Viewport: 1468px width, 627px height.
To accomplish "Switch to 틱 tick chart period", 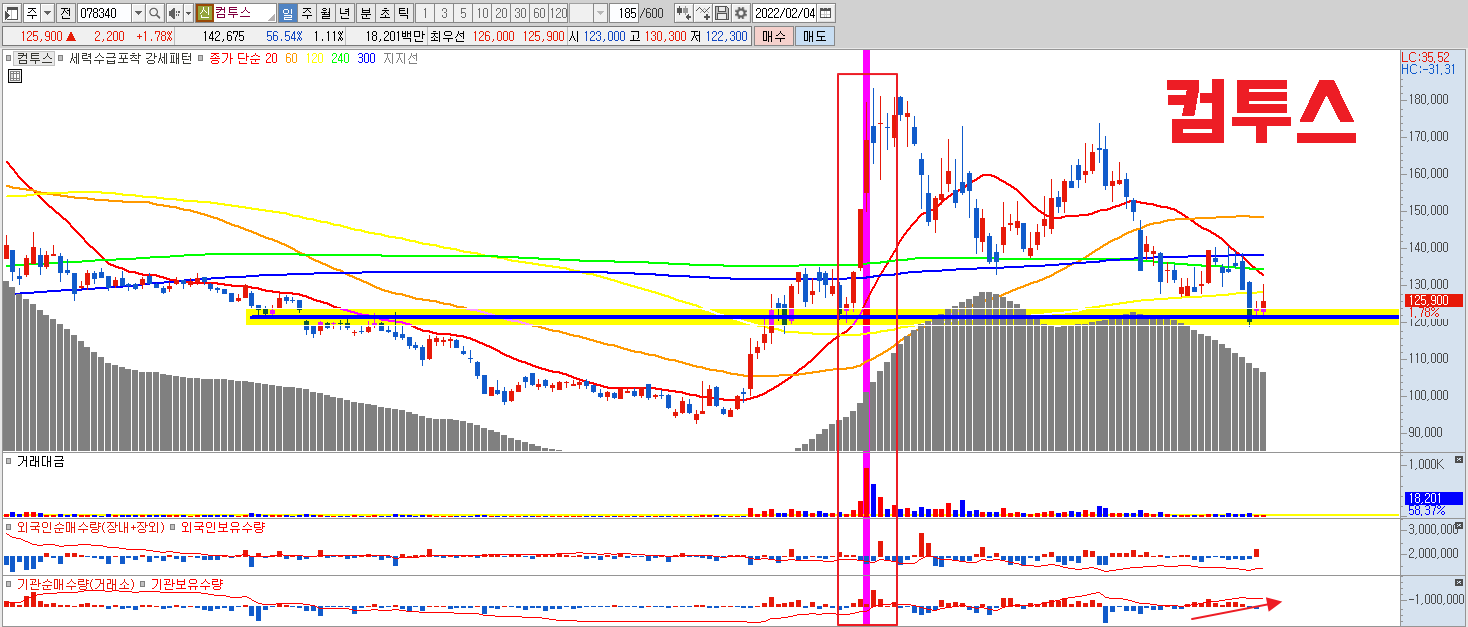I will click(404, 13).
